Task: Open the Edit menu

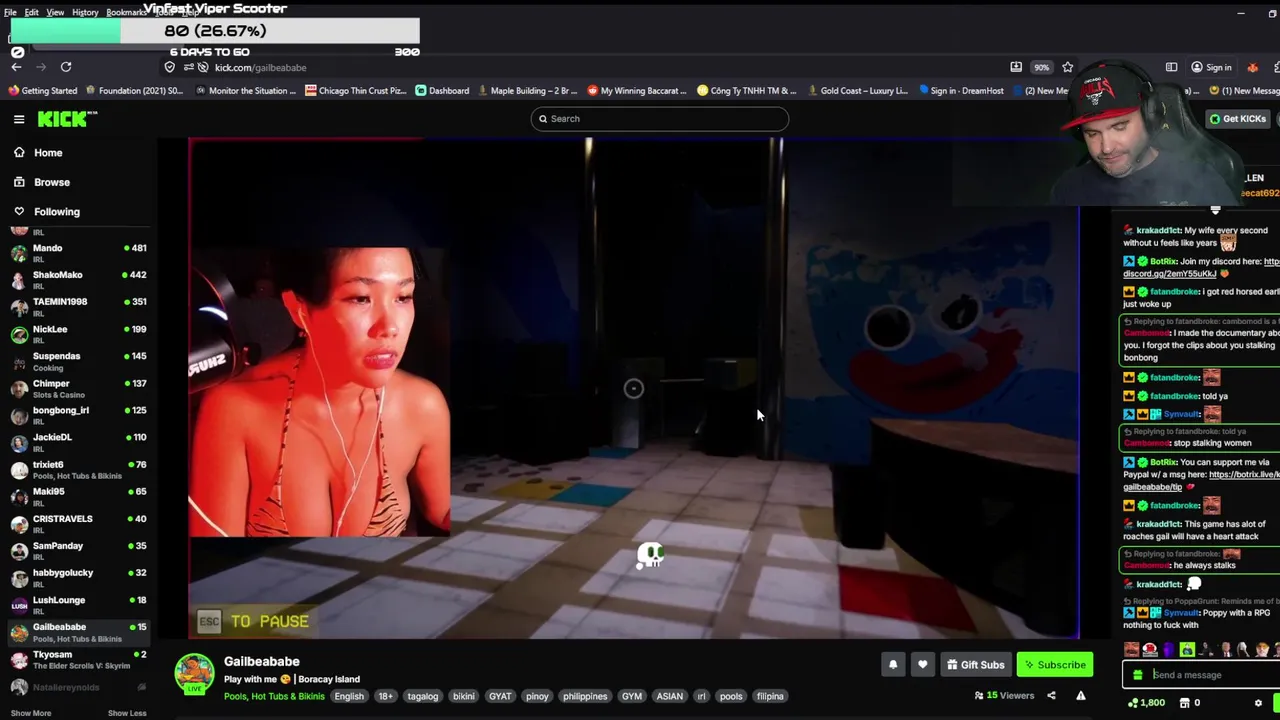Action: click(32, 12)
